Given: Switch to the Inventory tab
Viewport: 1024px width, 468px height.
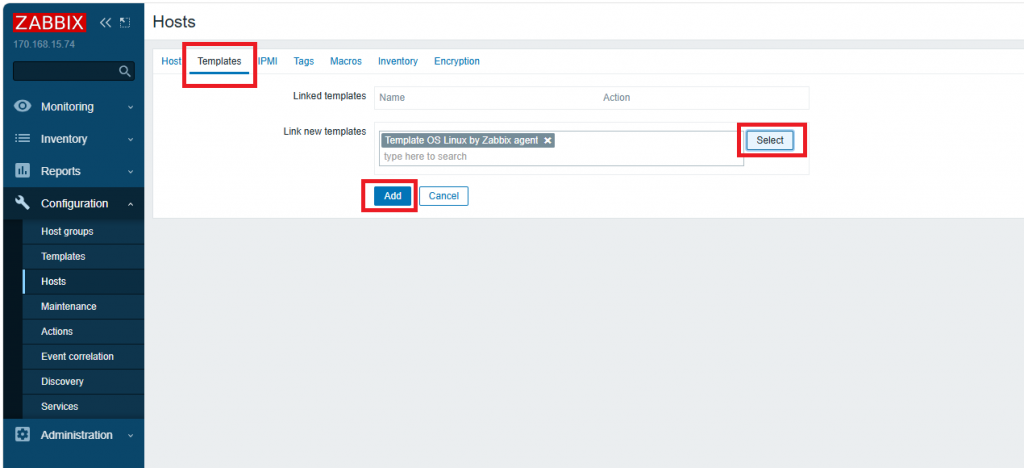Looking at the screenshot, I should [398, 61].
